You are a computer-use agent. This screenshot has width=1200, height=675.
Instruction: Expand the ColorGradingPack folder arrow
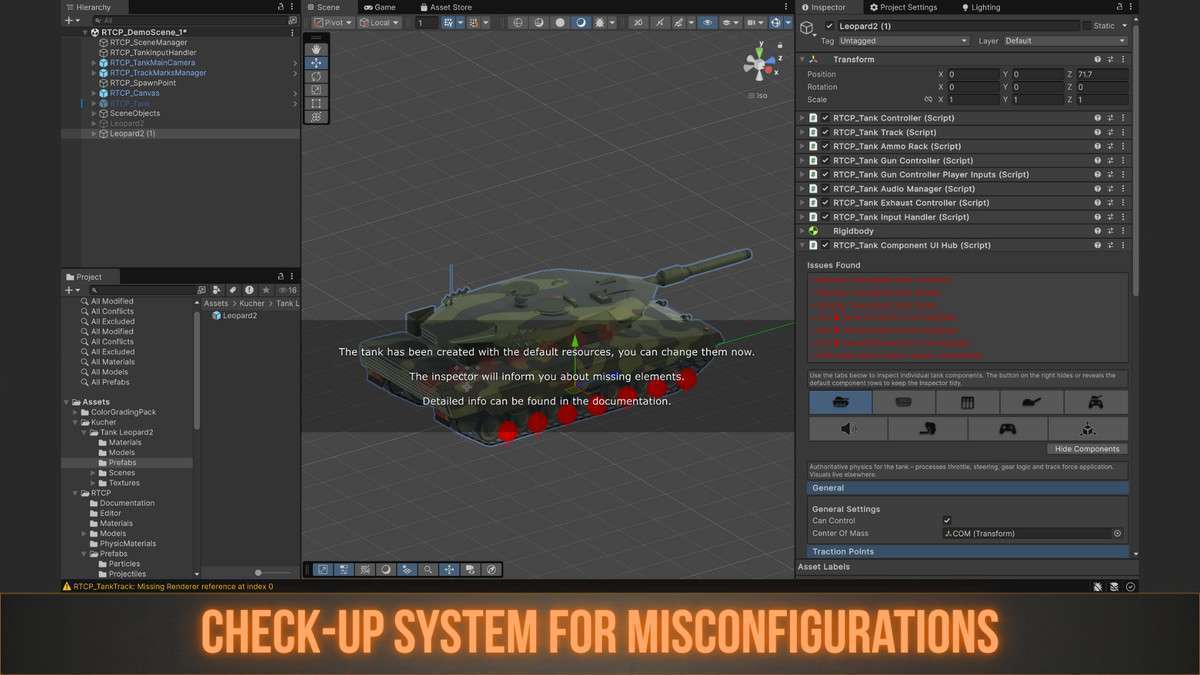click(x=75, y=412)
